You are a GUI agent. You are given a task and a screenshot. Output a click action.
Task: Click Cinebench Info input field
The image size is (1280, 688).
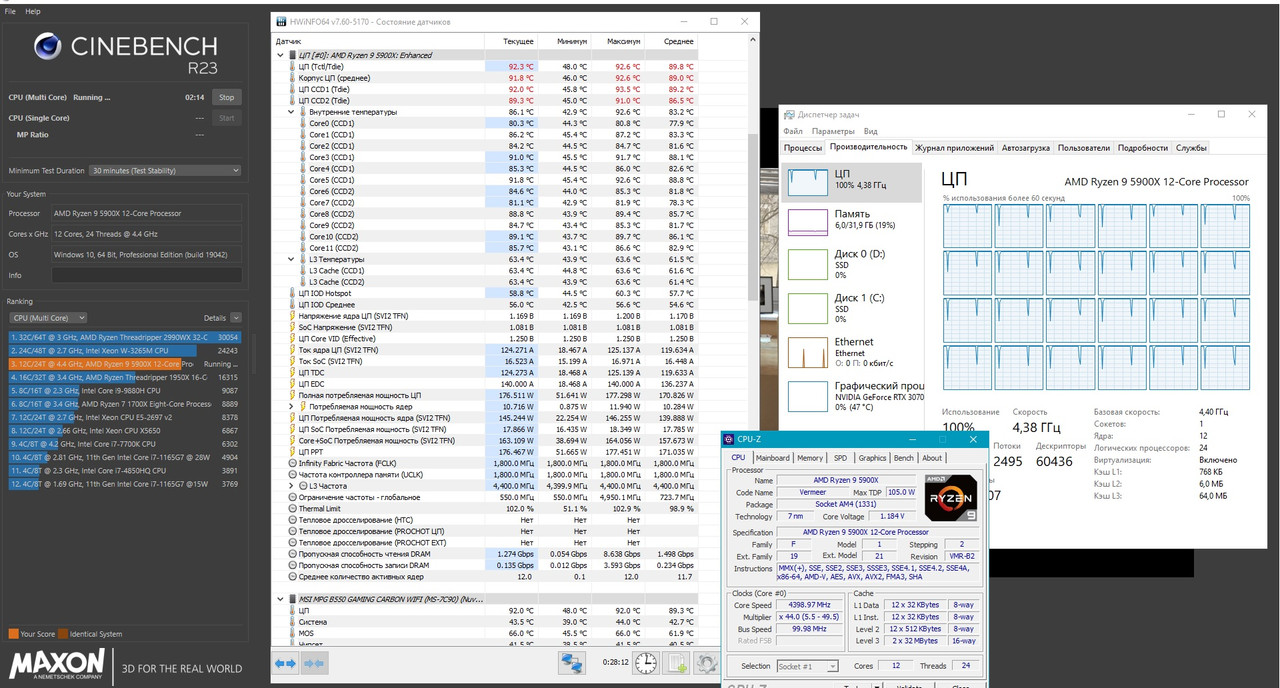pyautogui.click(x=147, y=275)
